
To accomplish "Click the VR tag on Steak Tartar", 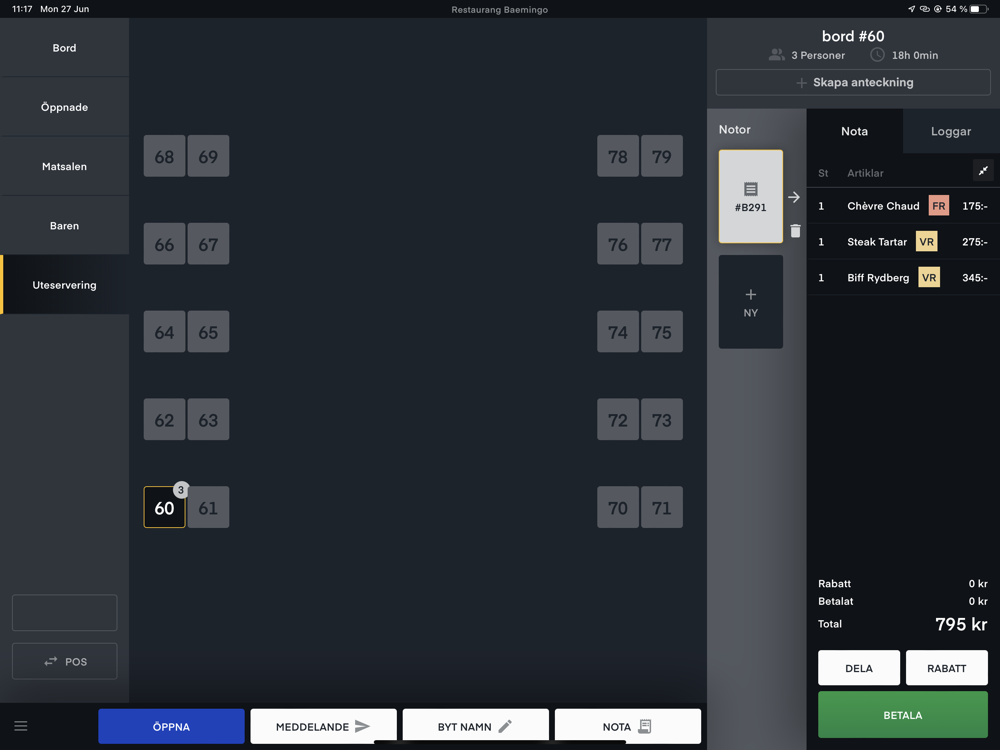I will (926, 242).
